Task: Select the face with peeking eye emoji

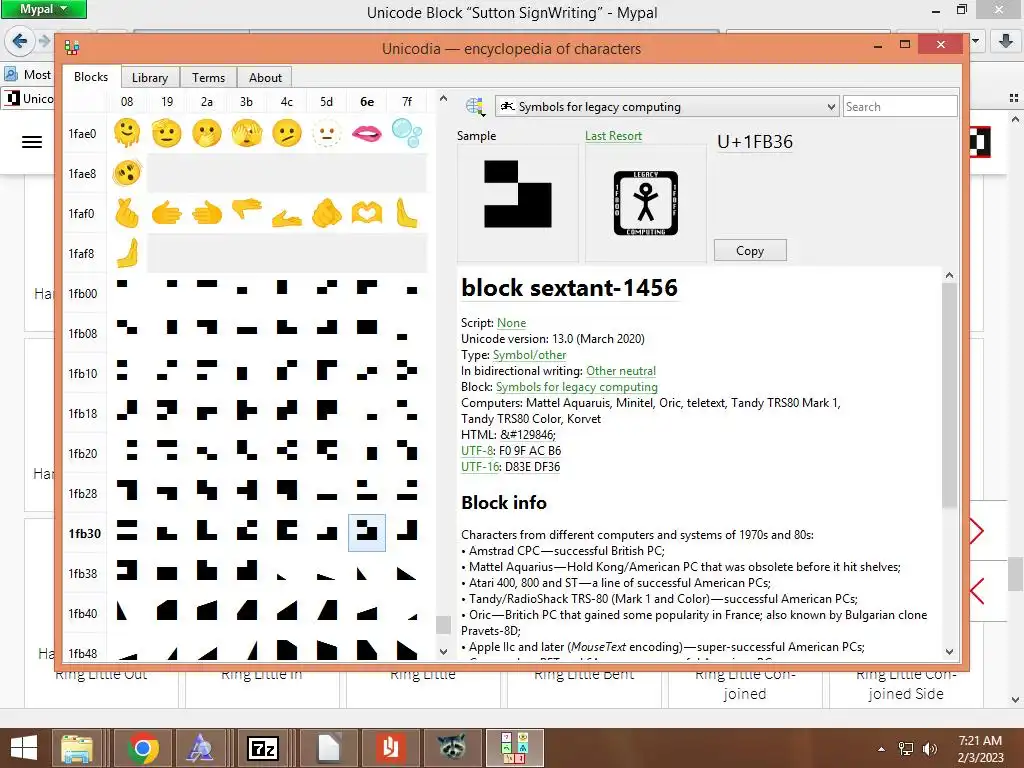Action: pos(247,133)
